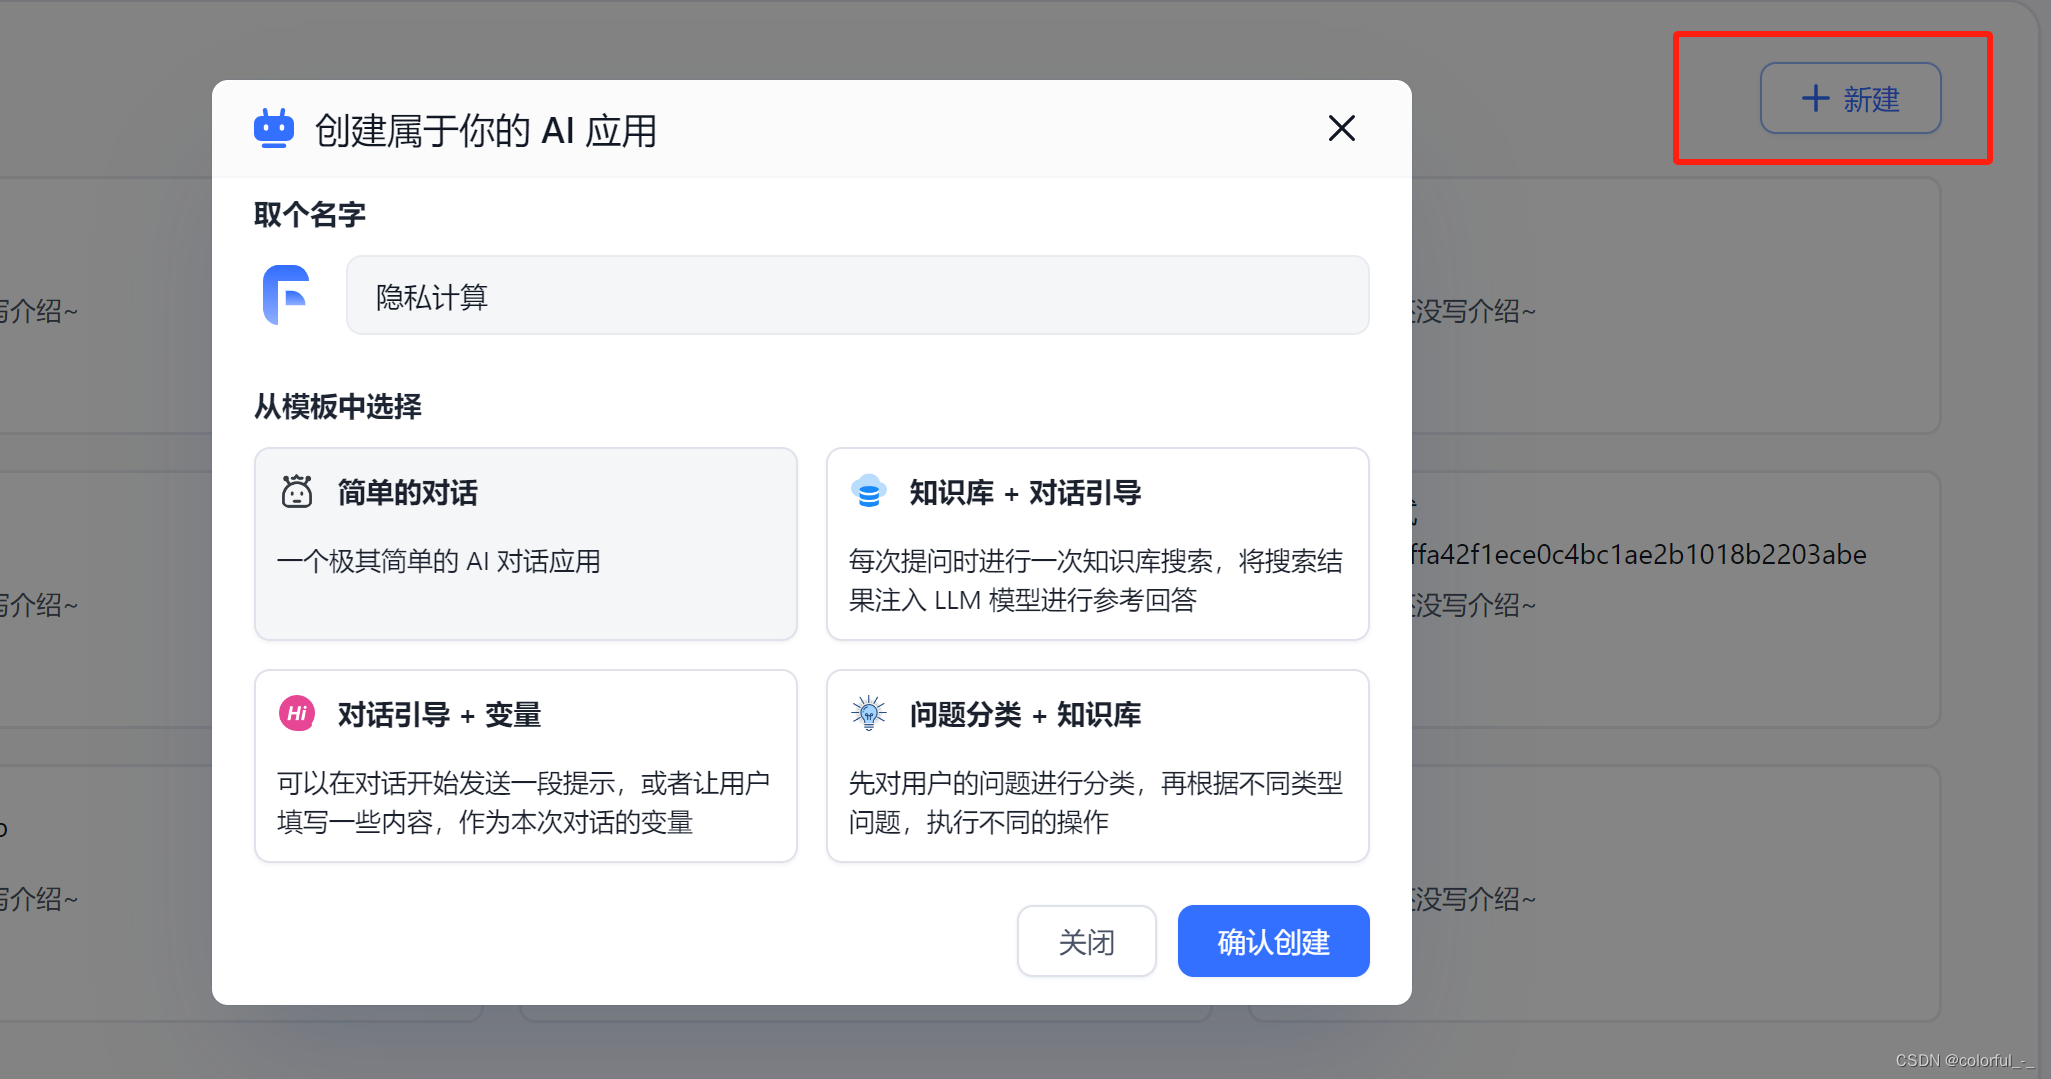
Task: Click the text 一个极其简单的 AI 对话应用
Action: coord(439,561)
